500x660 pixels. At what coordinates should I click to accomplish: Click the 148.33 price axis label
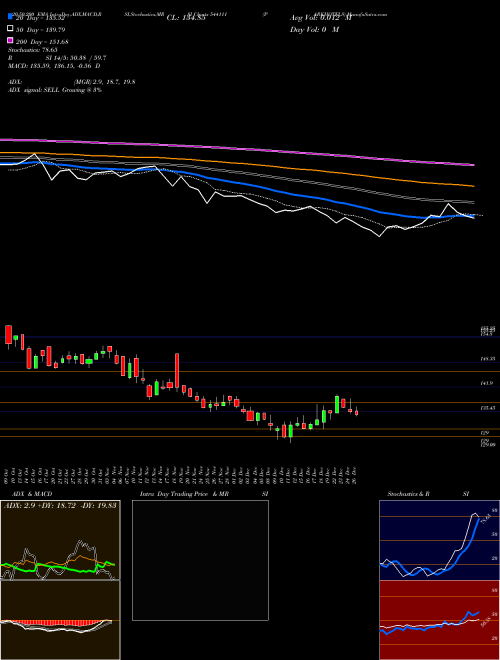(x=488, y=359)
